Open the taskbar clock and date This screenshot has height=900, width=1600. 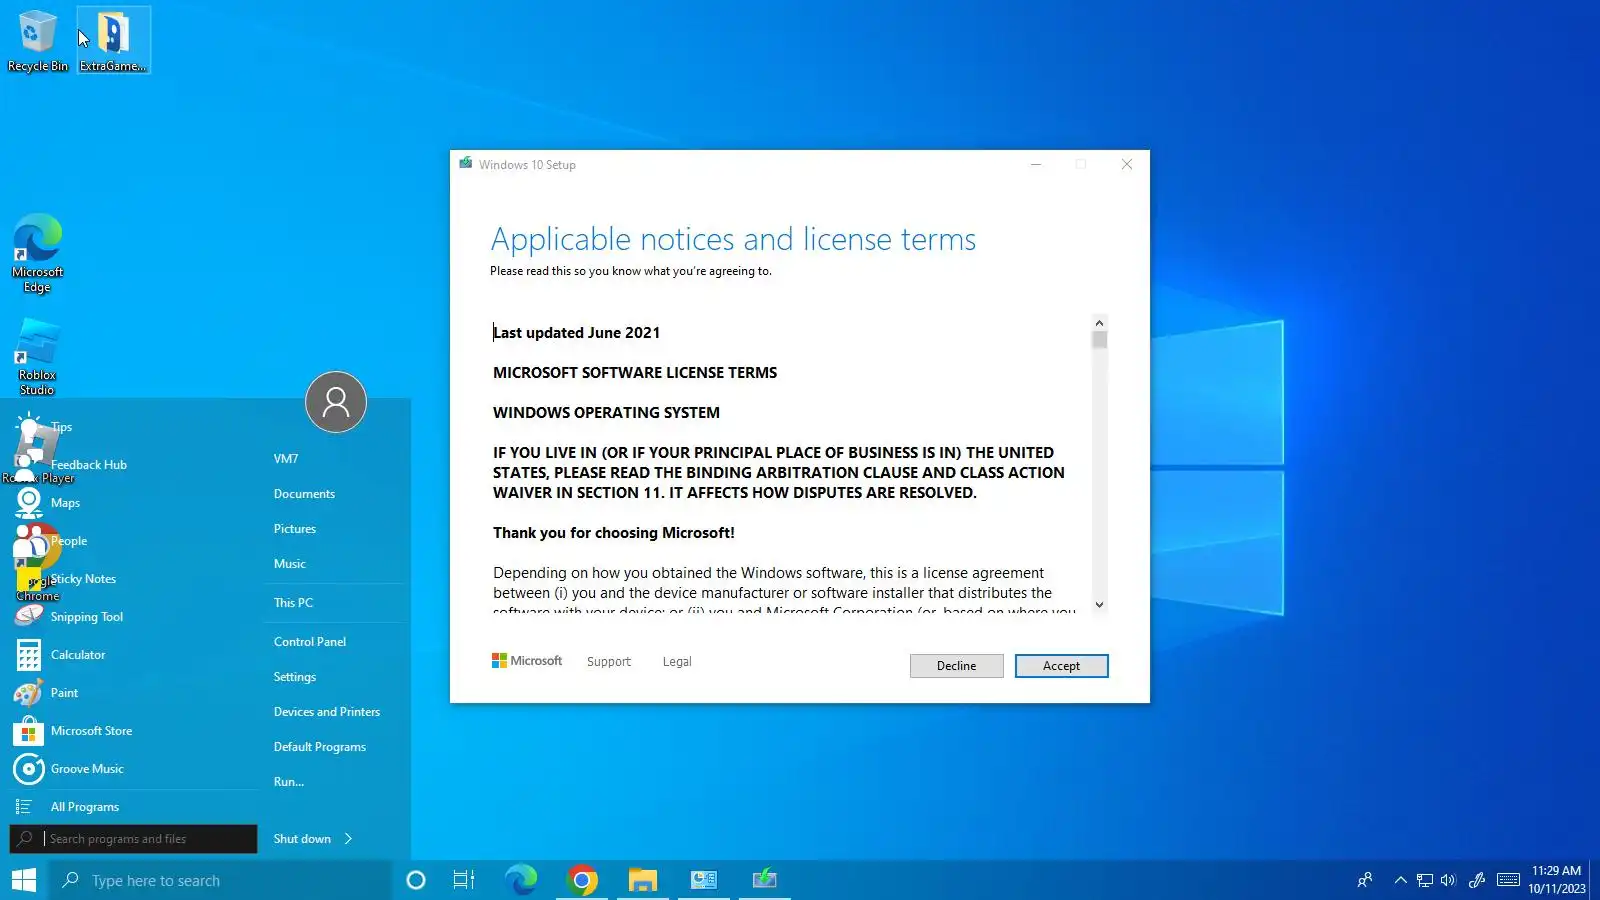pos(1556,880)
